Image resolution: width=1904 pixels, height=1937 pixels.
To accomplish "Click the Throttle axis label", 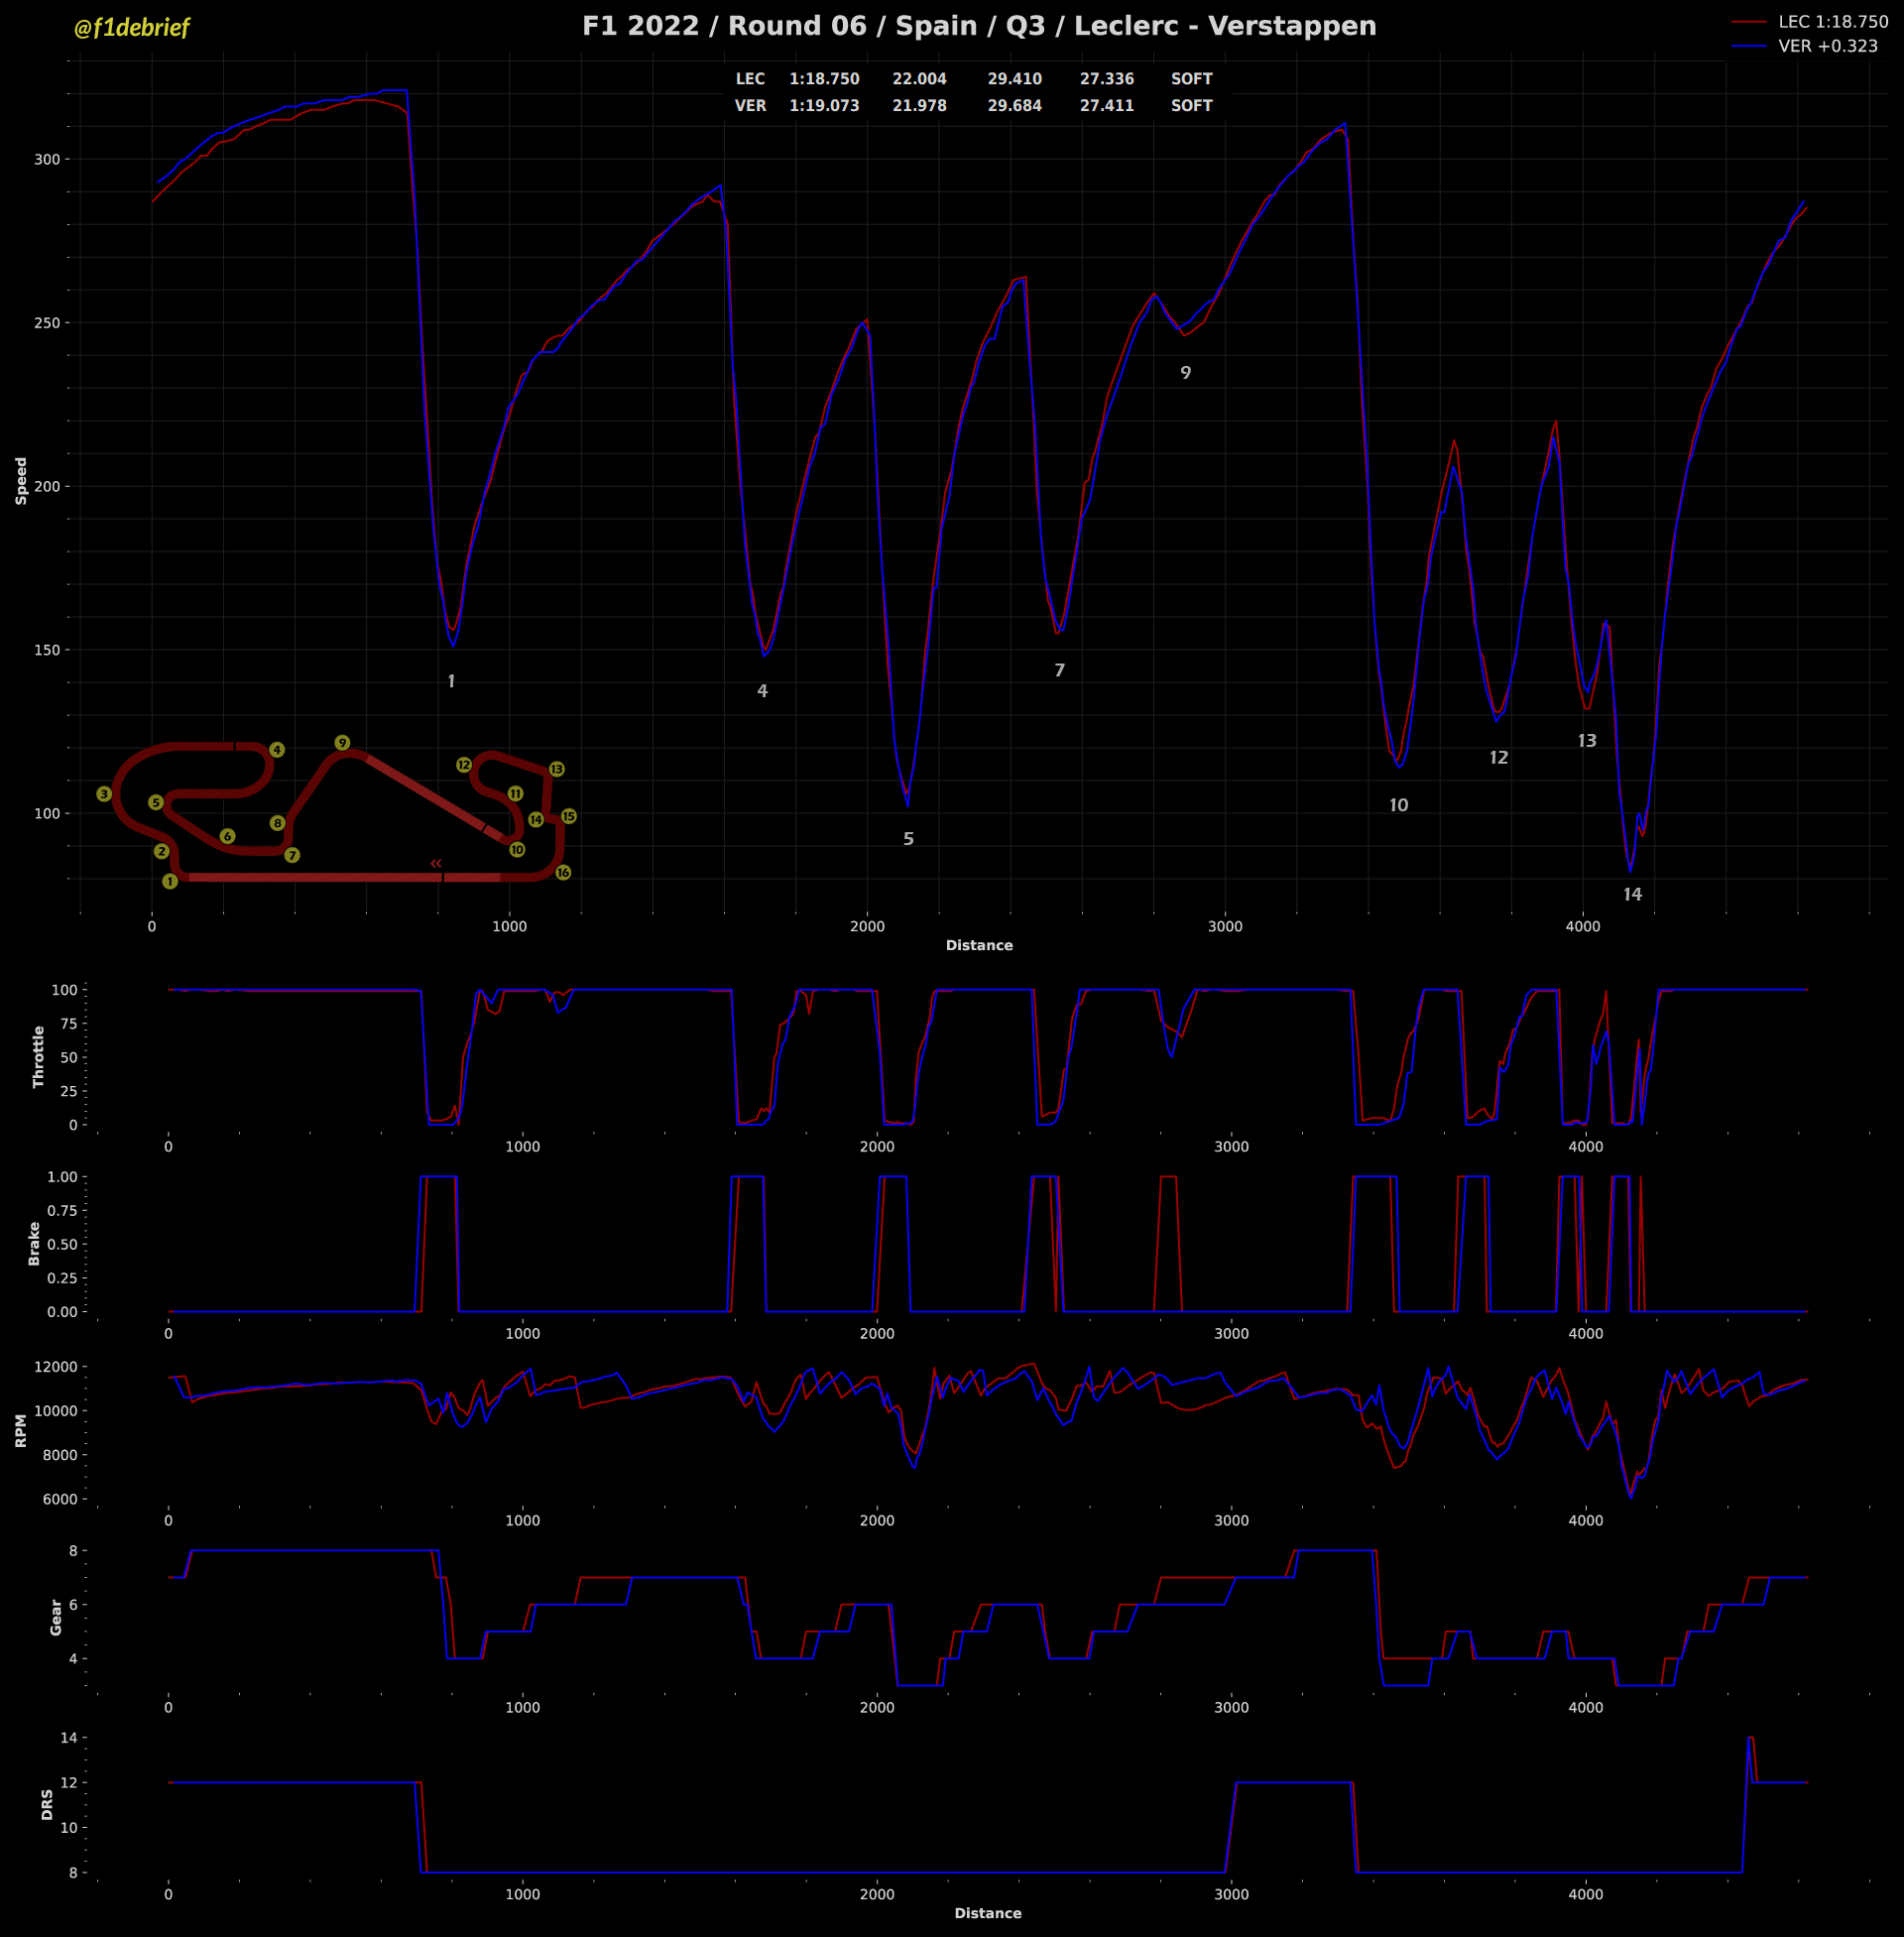I will [x=39, y=1057].
